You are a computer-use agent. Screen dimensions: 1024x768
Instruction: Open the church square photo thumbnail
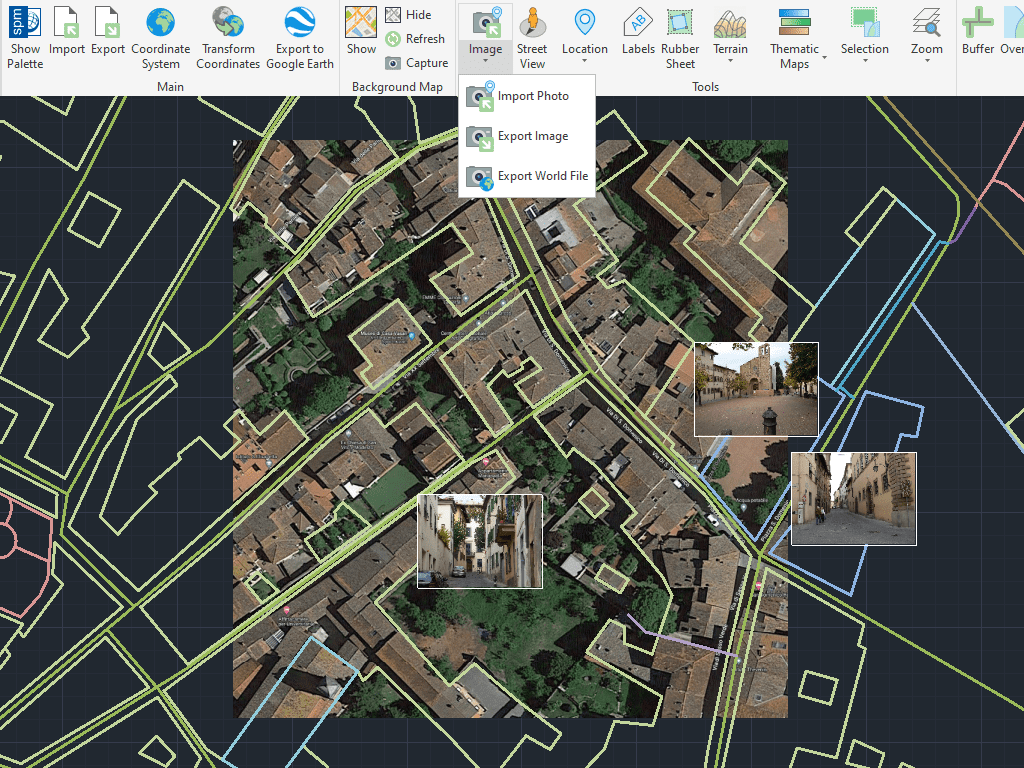point(756,389)
